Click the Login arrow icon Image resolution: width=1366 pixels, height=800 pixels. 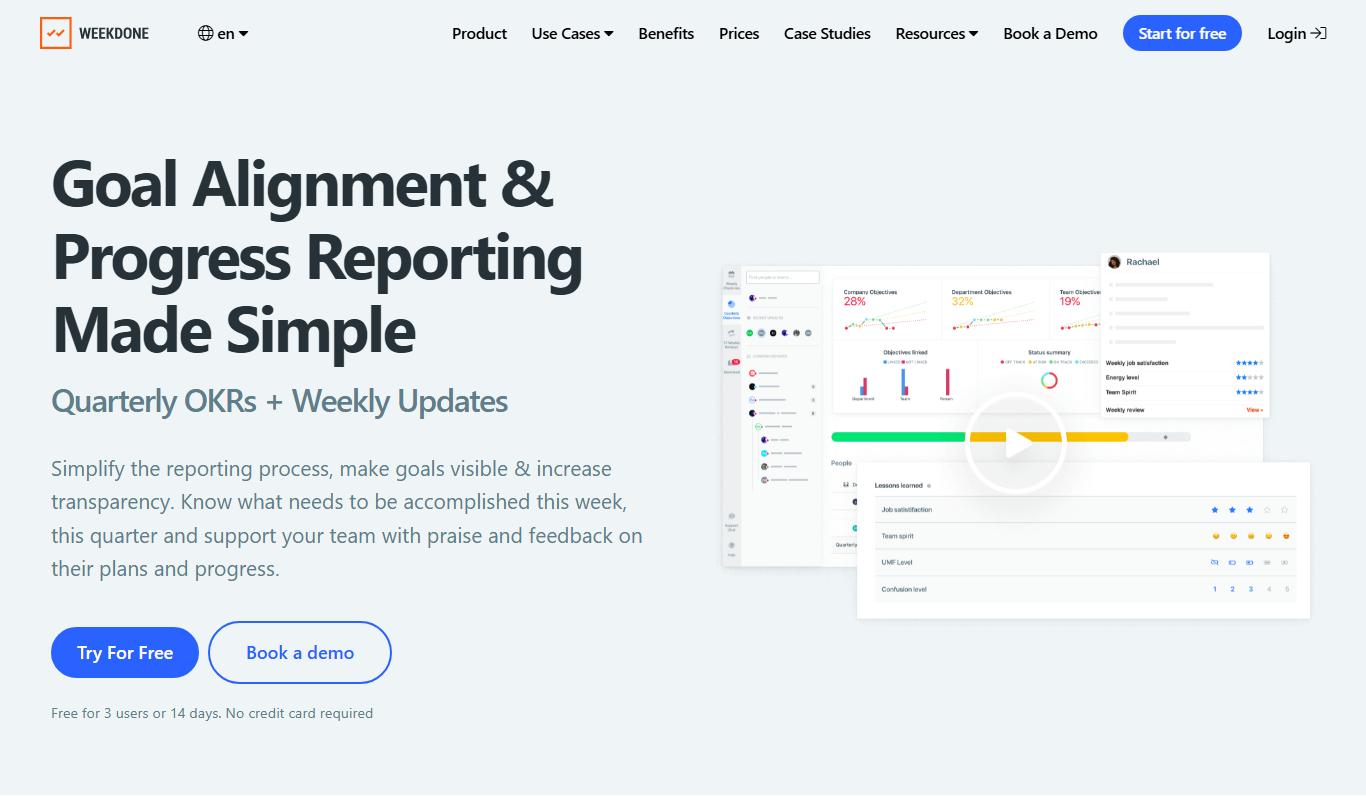(1319, 33)
